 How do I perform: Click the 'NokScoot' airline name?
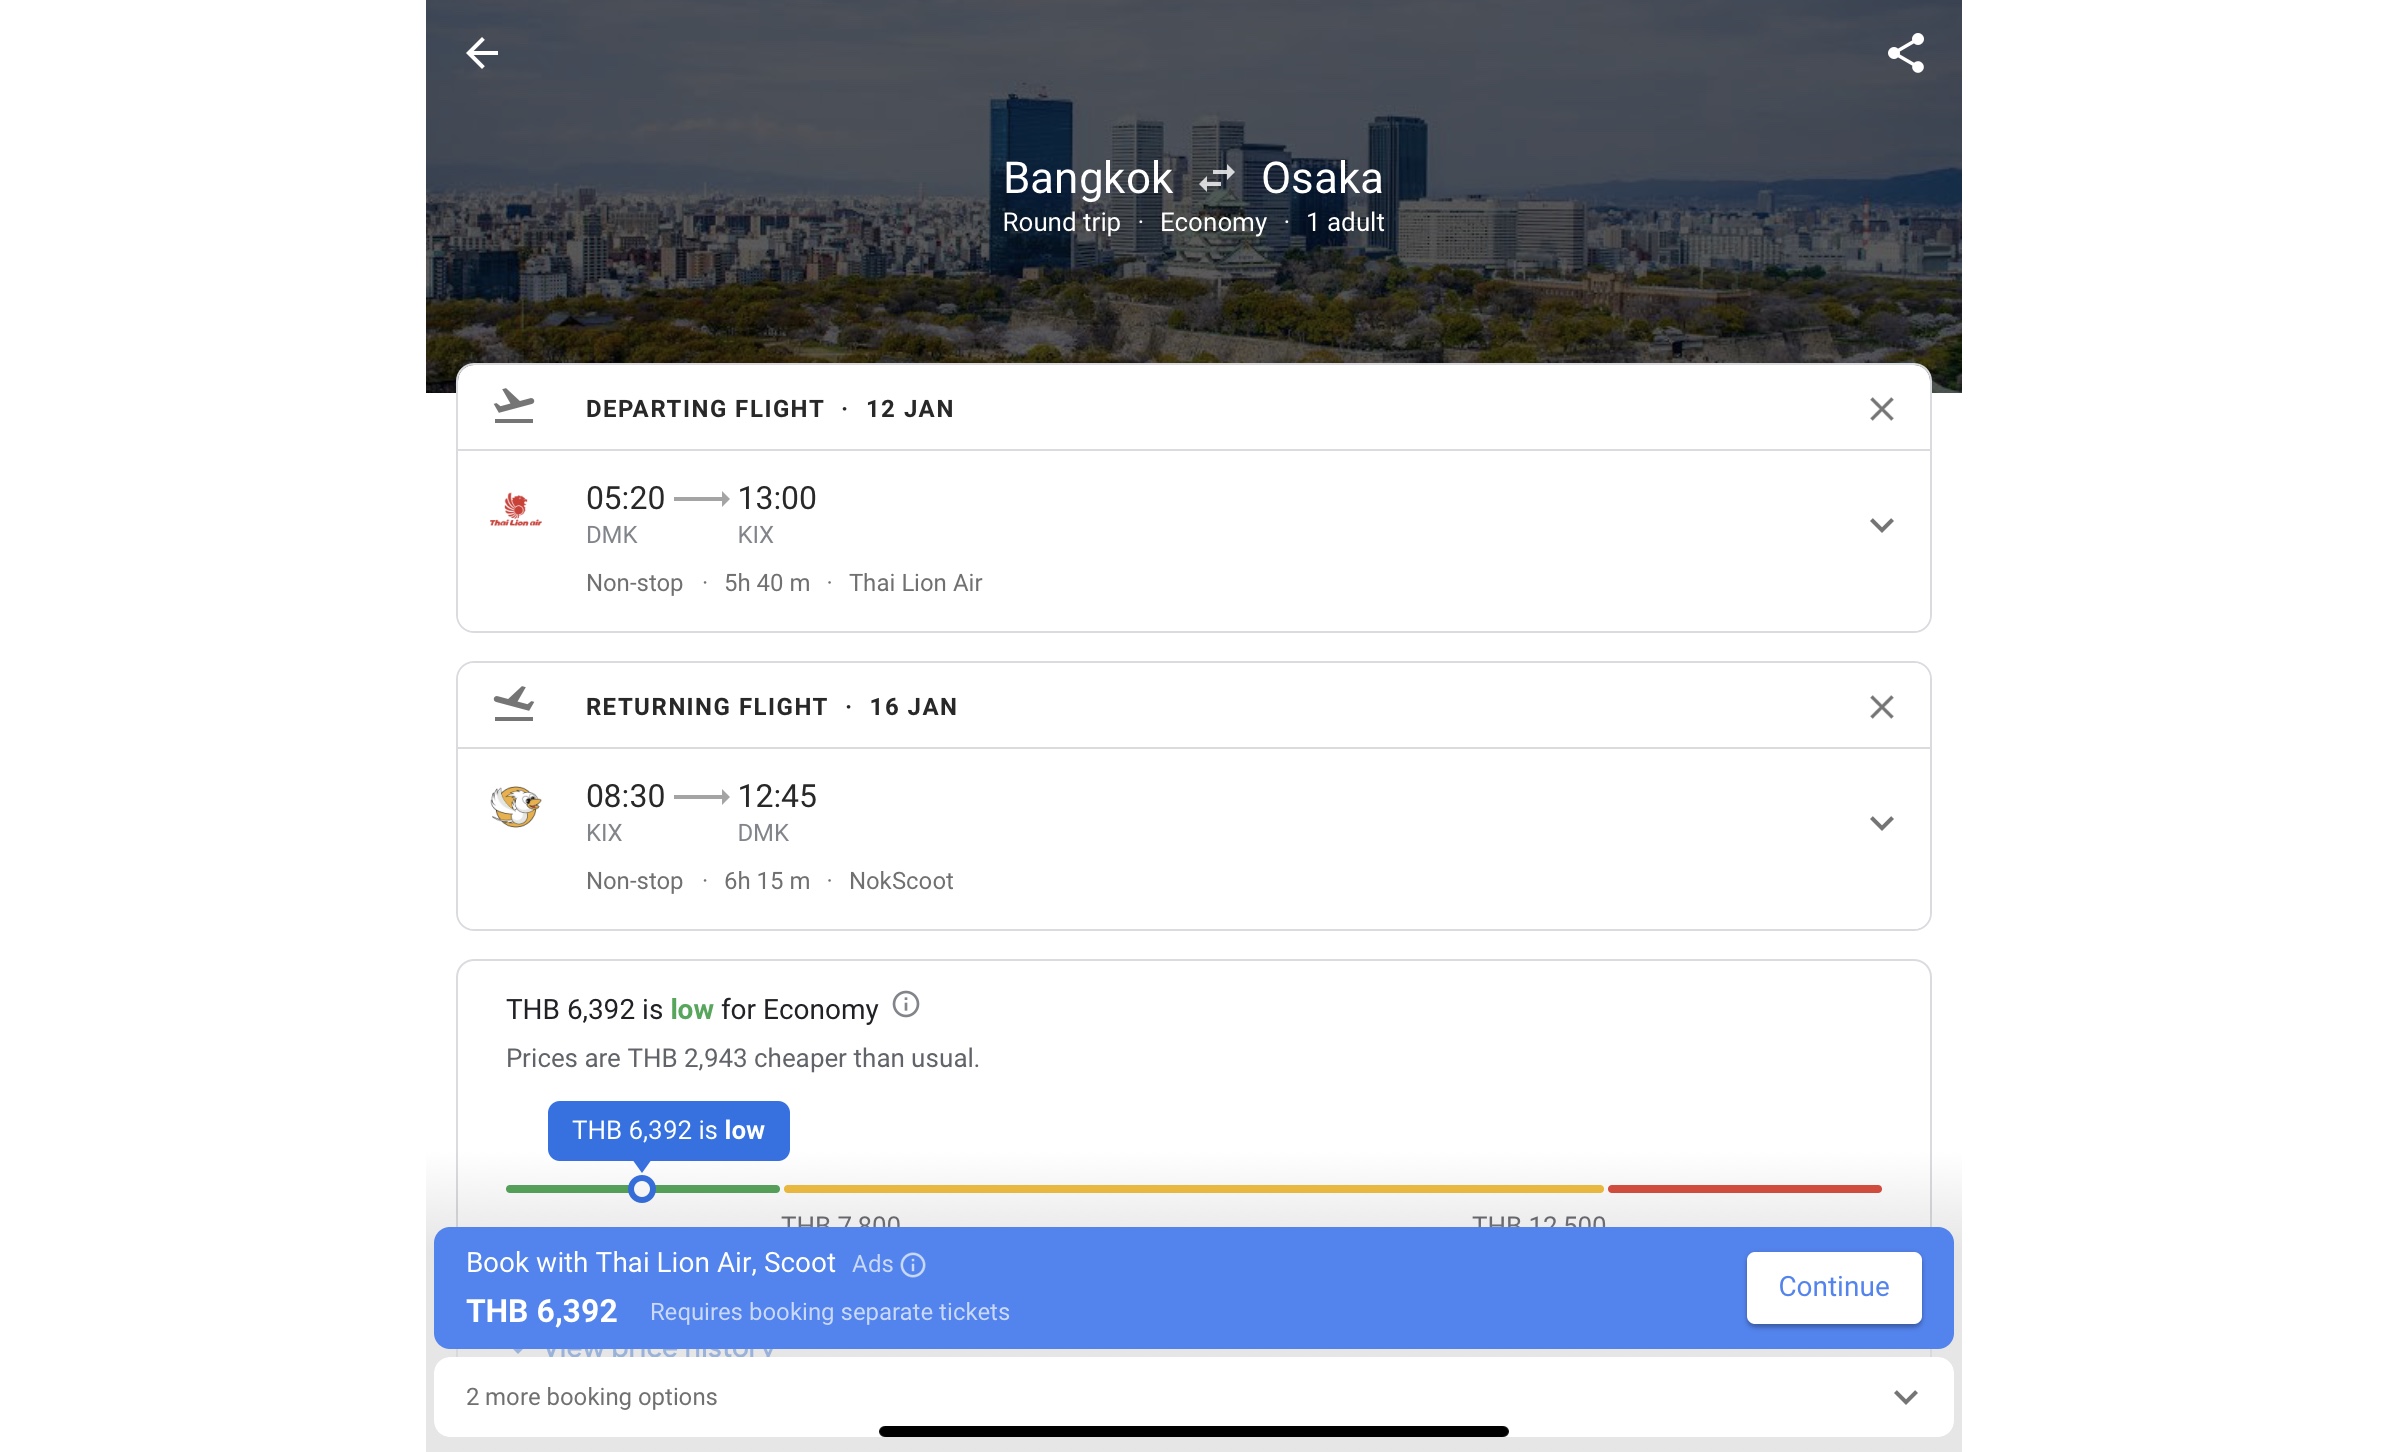(x=901, y=881)
